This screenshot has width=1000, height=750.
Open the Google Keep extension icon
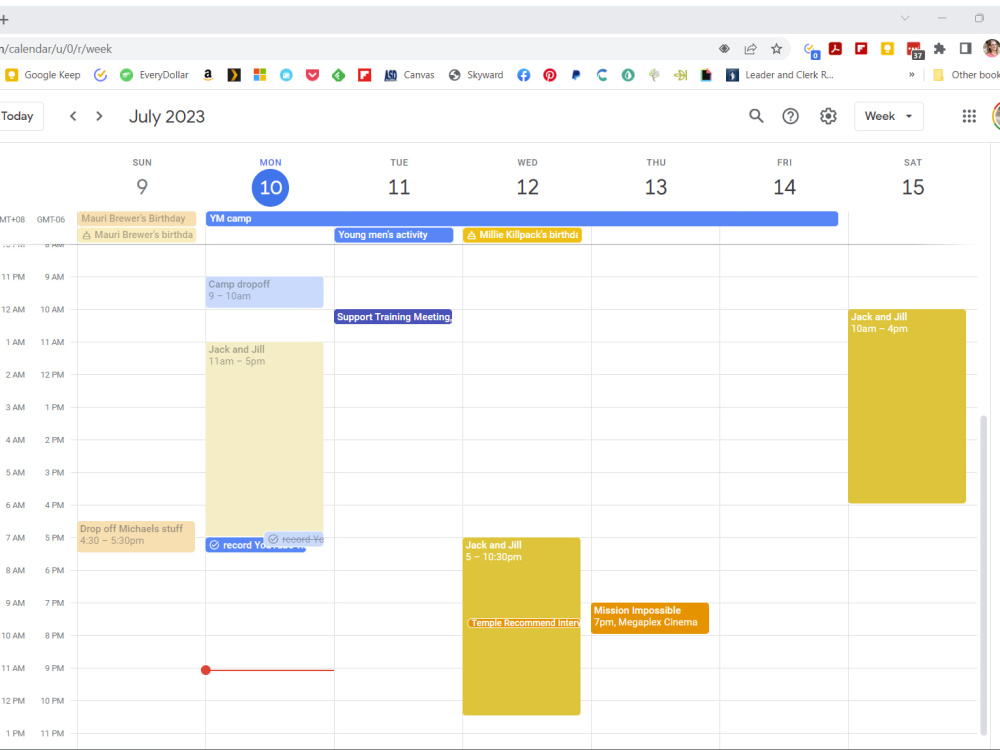coord(887,48)
